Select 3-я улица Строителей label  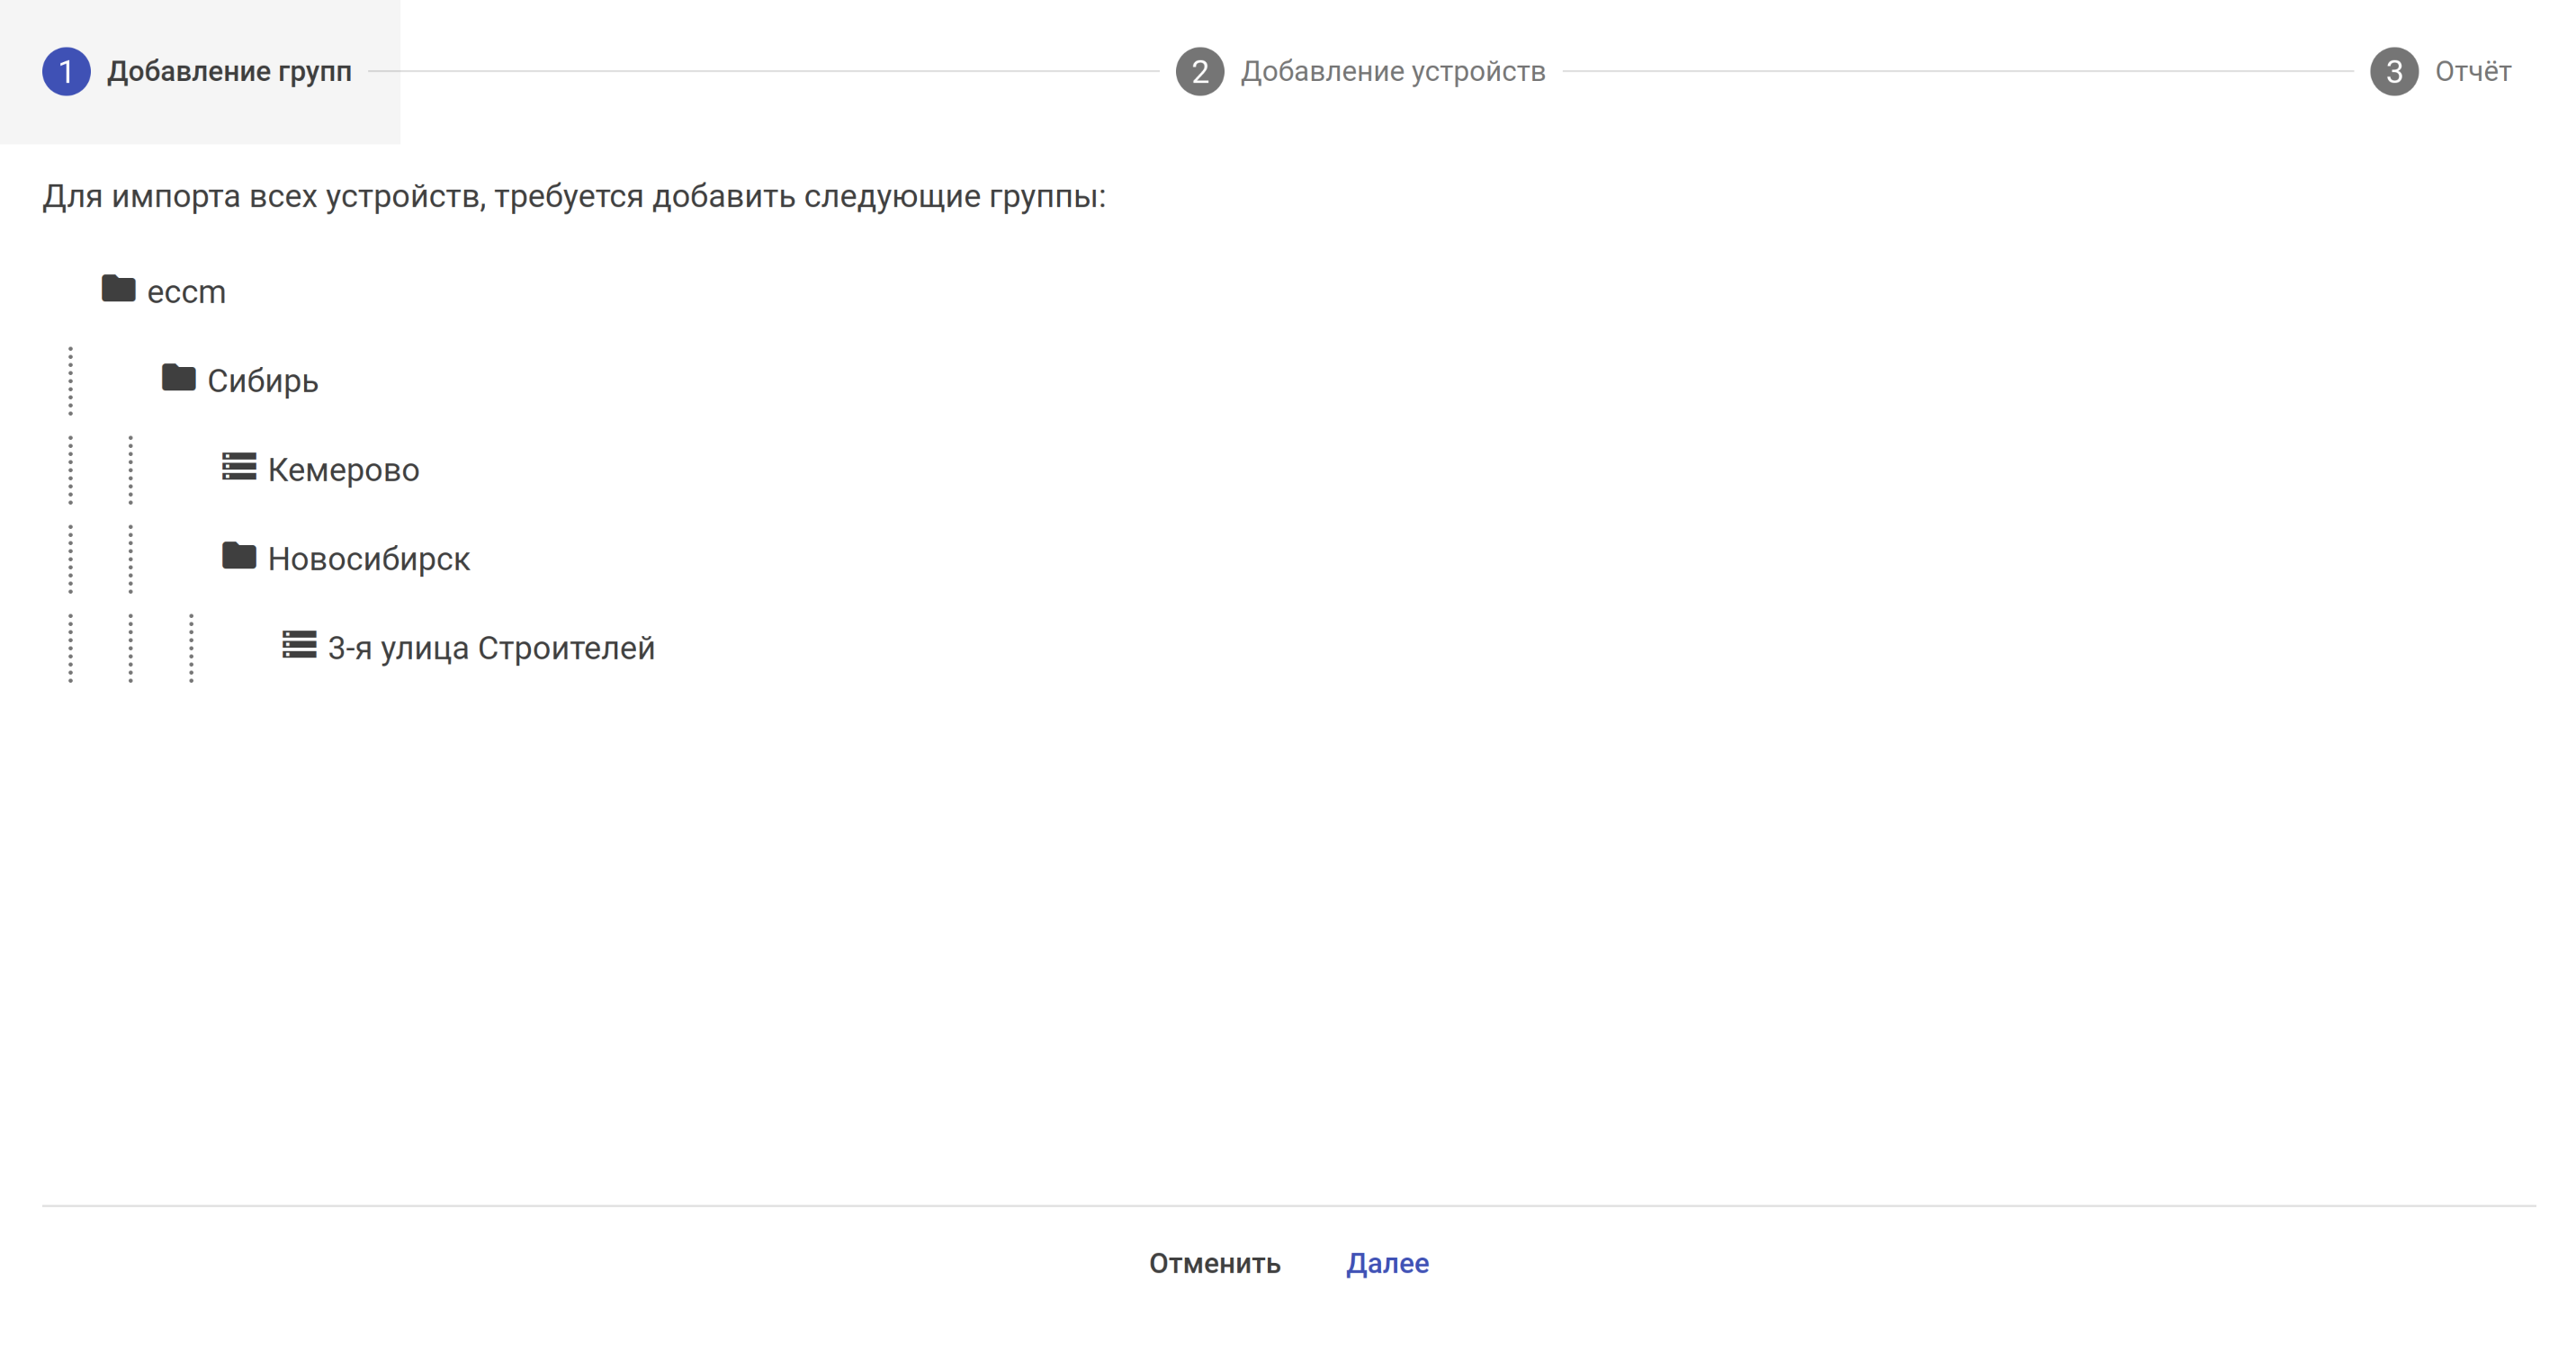[x=491, y=648]
